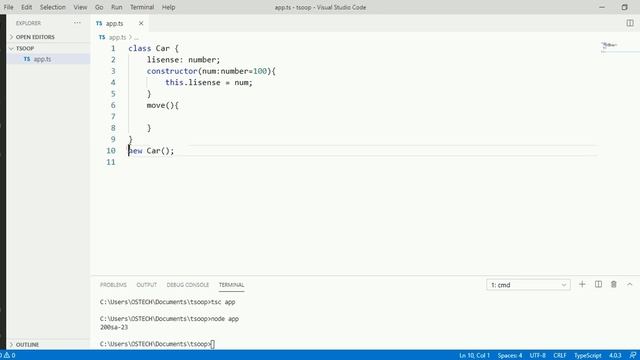The height and width of the screenshot is (360, 640).
Task: Click 'move(){' on line 6
Action: (162, 105)
